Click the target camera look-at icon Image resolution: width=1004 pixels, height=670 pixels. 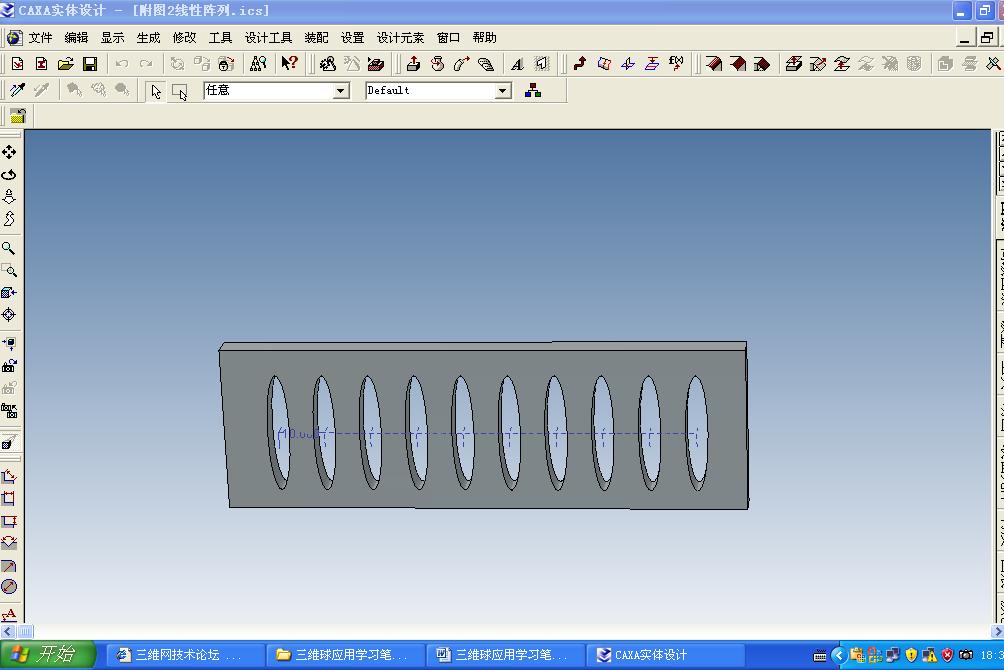pos(9,315)
